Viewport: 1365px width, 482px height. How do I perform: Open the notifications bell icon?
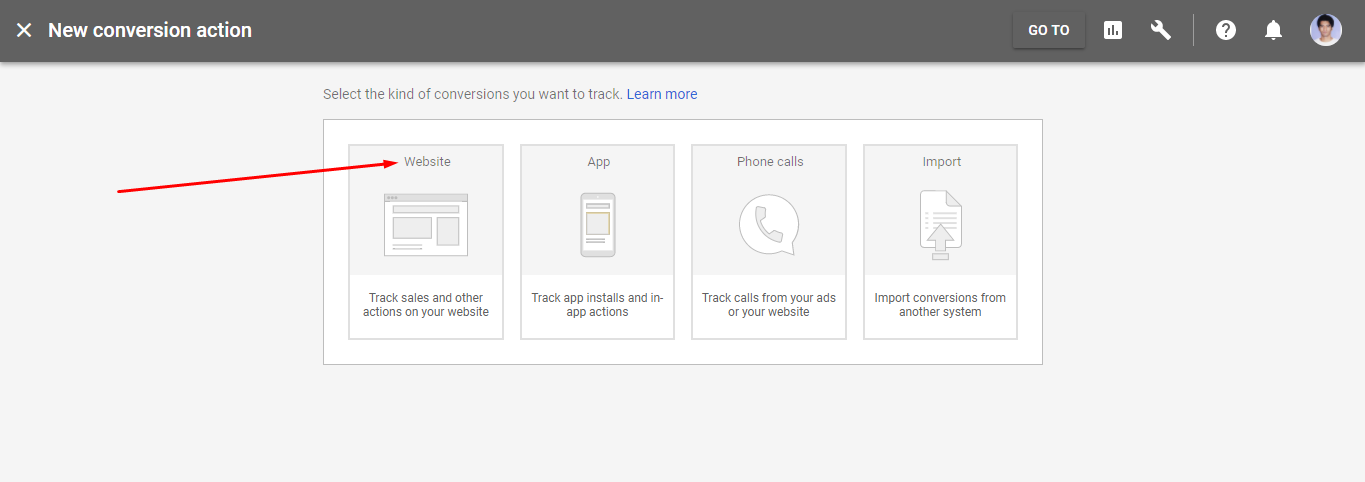click(1273, 30)
